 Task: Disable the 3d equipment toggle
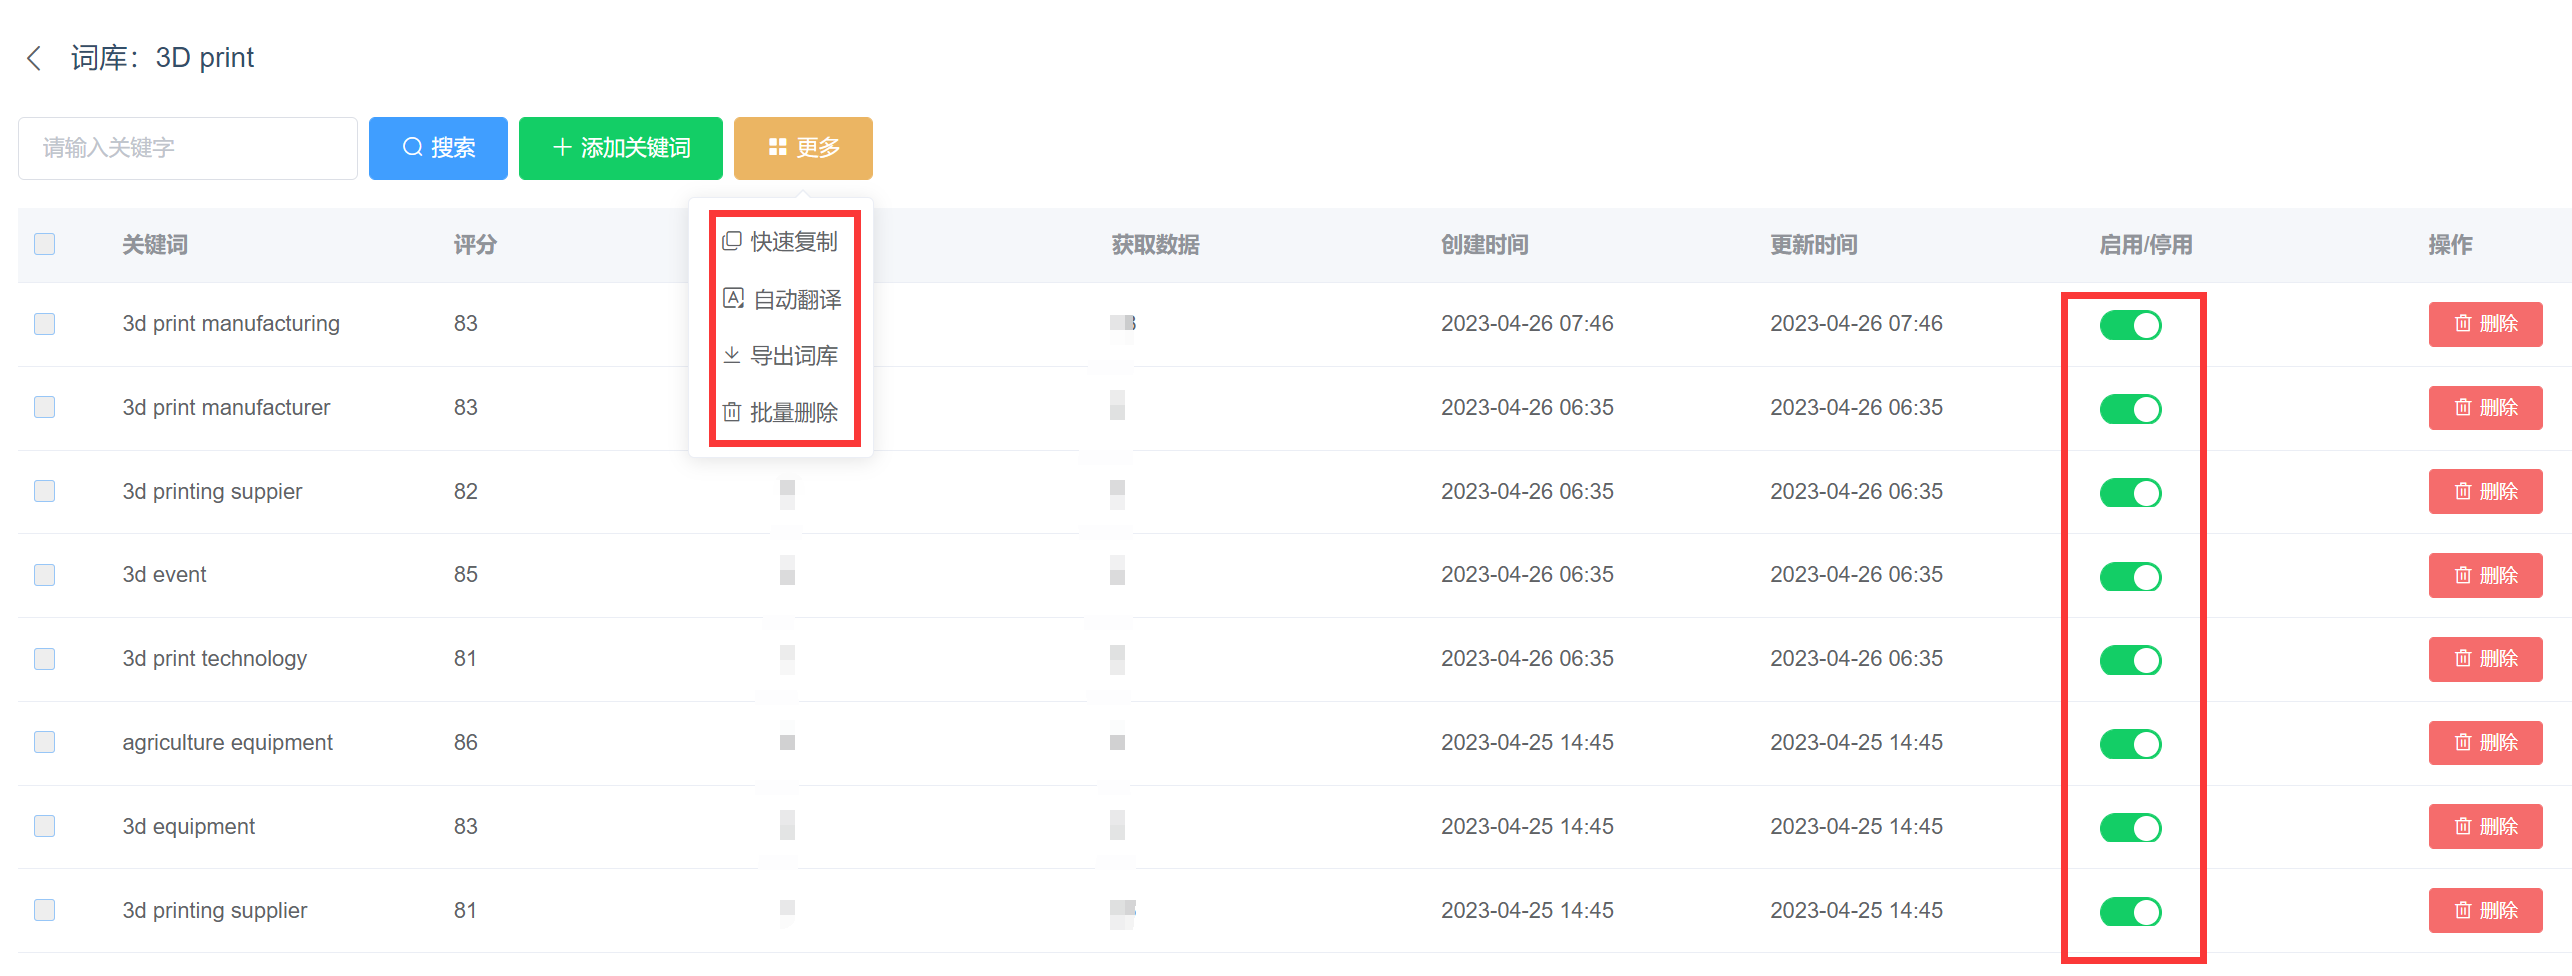[x=2130, y=828]
